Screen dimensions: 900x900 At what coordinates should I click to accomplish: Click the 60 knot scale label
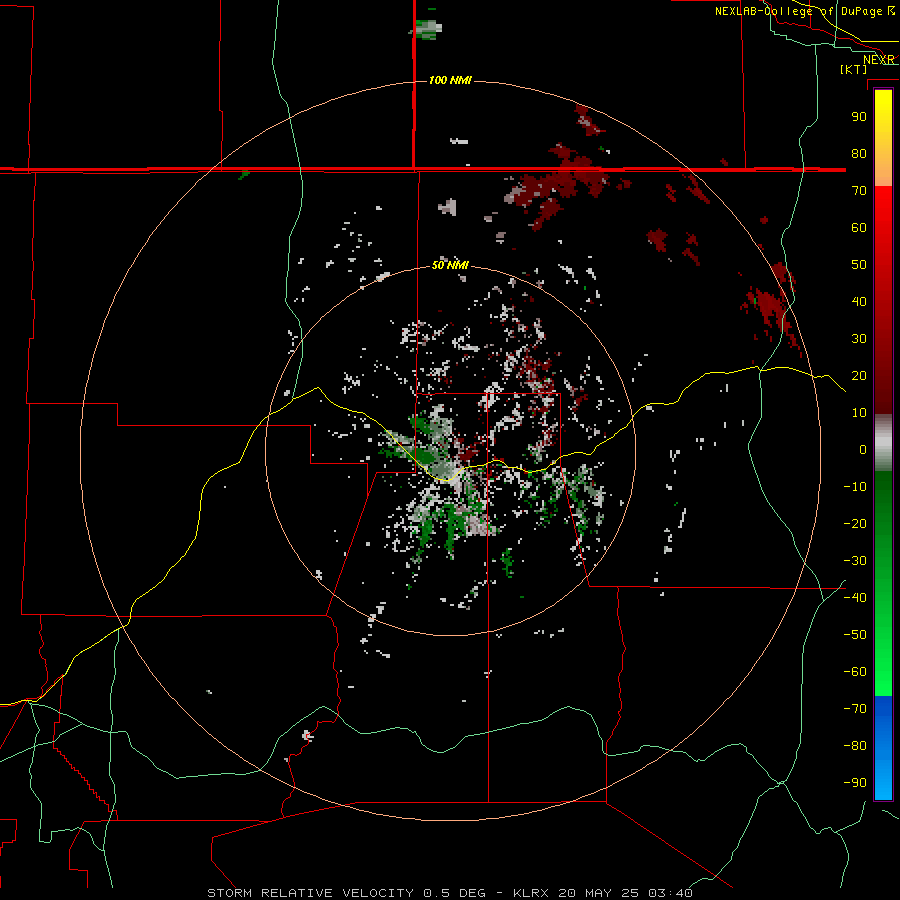click(859, 228)
